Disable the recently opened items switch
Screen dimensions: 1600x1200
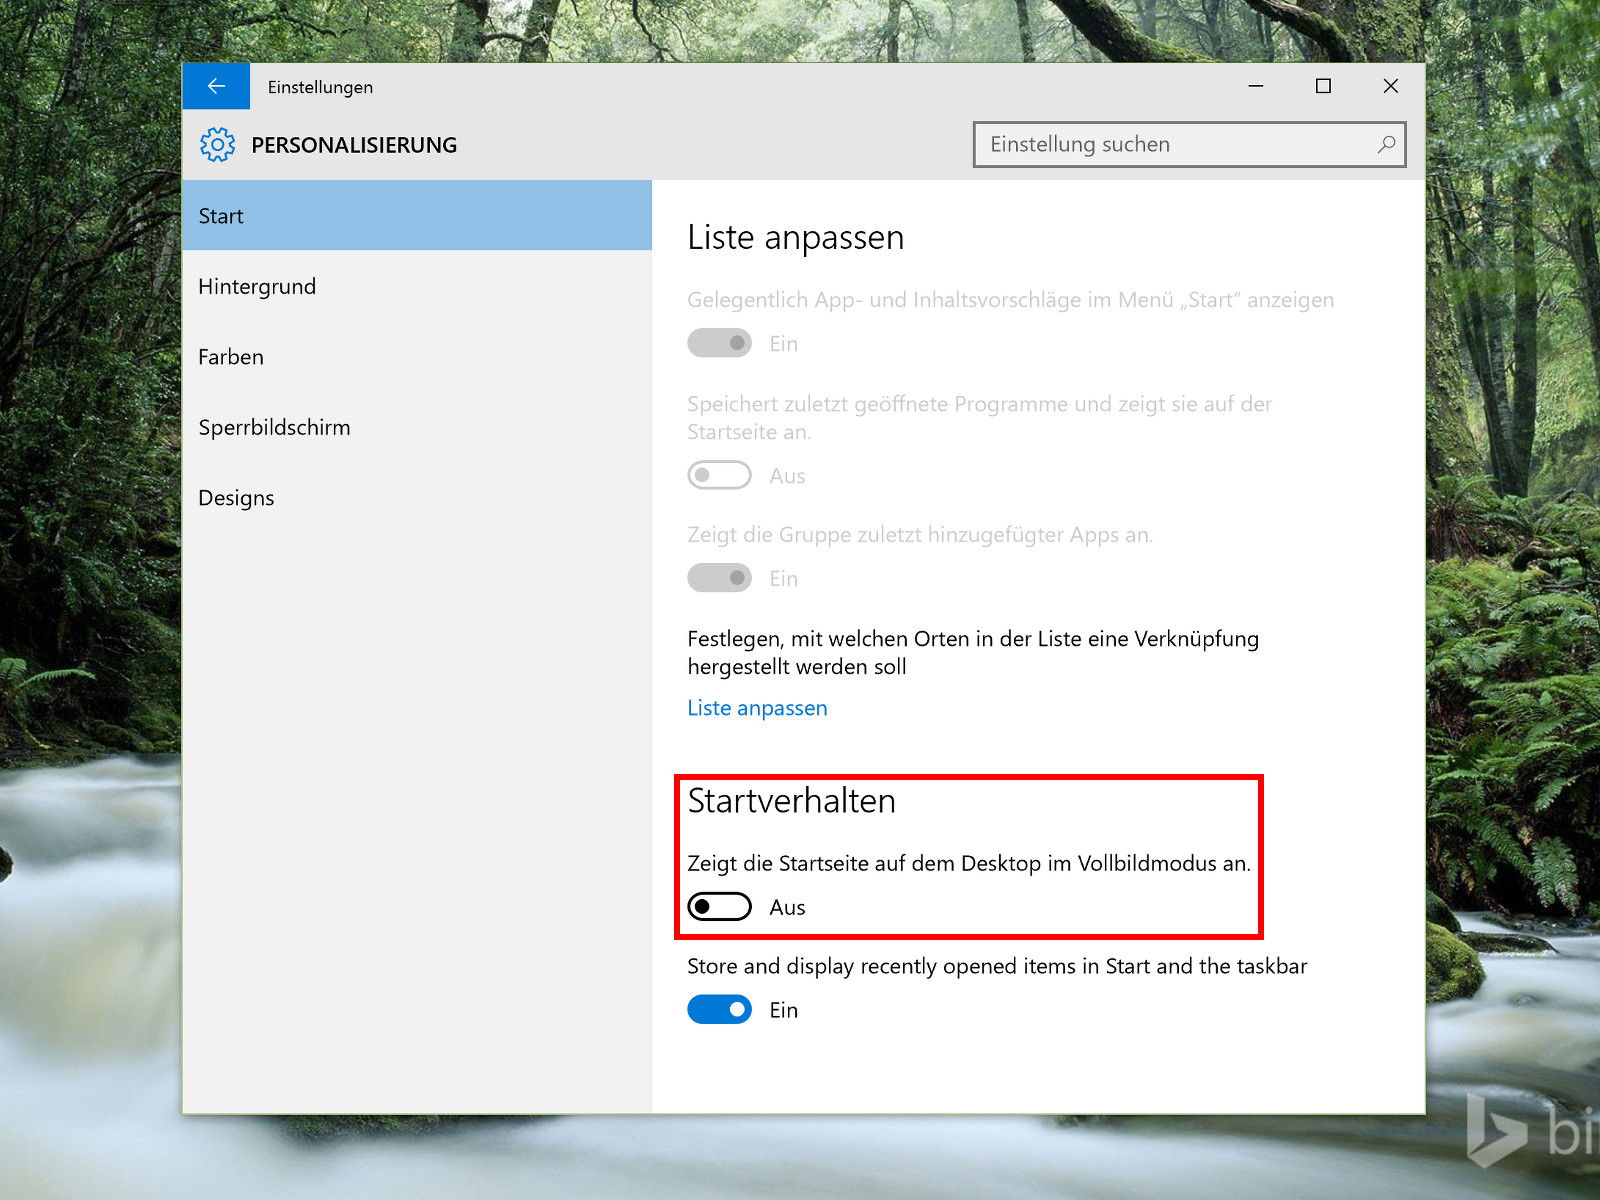point(719,1010)
